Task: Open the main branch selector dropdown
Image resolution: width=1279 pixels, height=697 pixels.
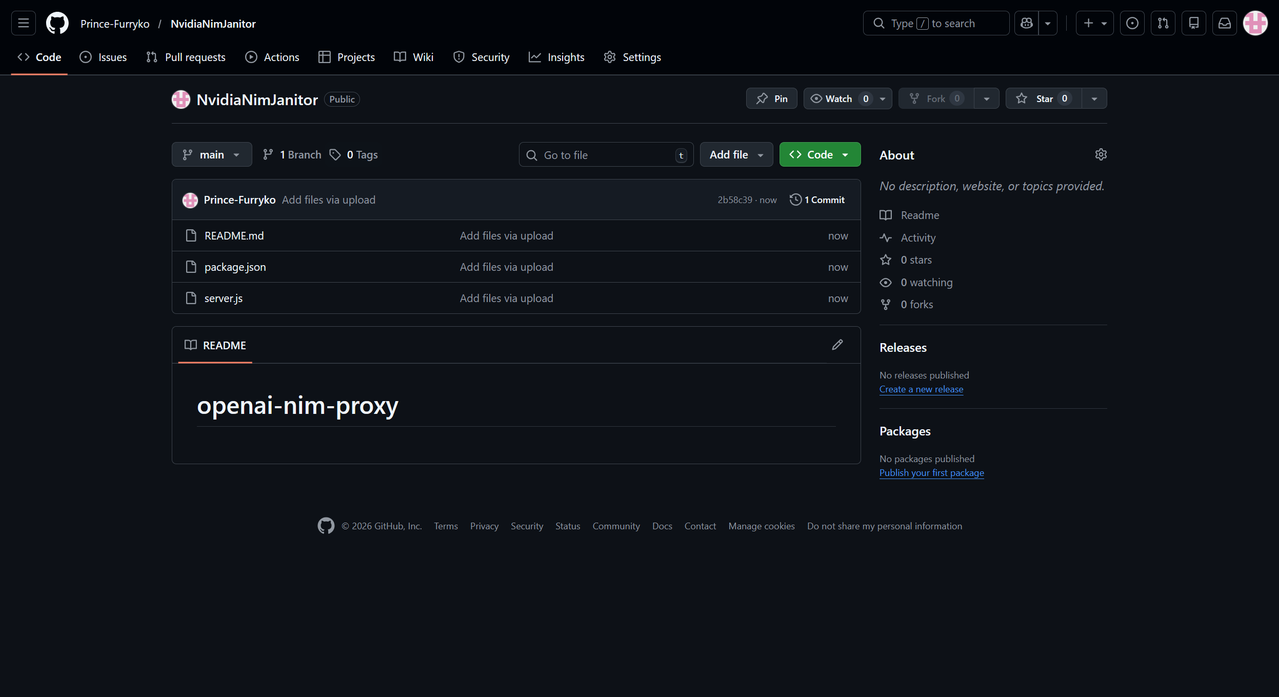Action: click(211, 154)
